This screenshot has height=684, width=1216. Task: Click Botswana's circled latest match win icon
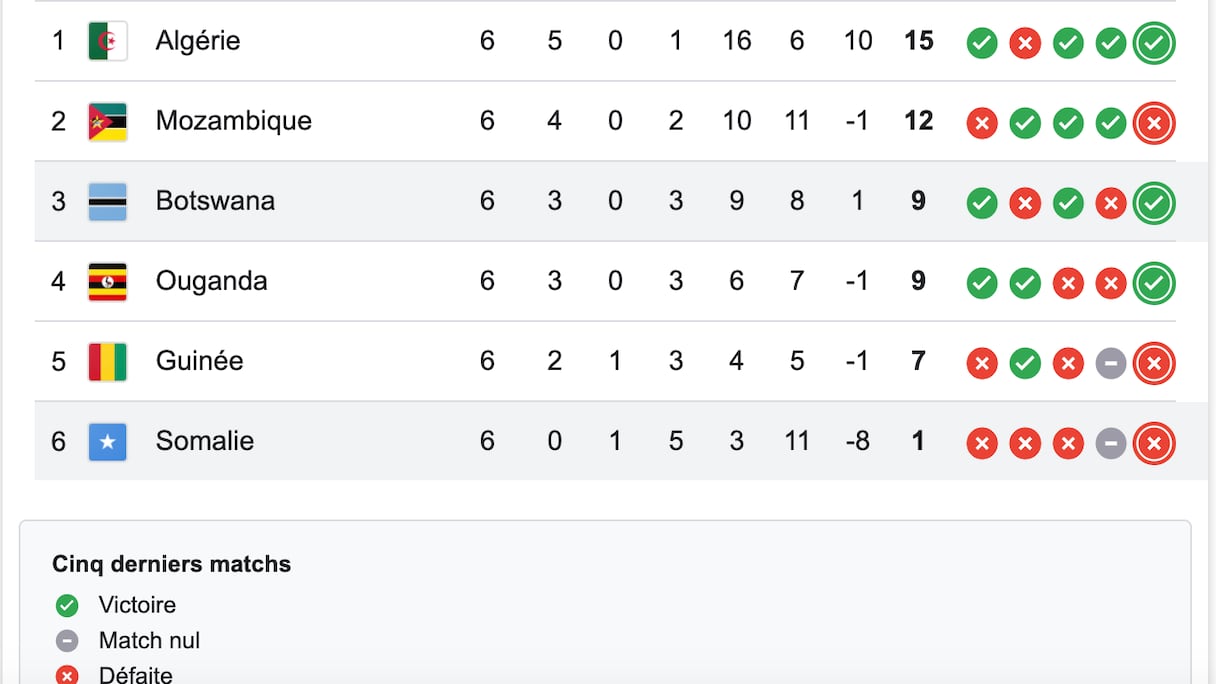click(x=1154, y=203)
